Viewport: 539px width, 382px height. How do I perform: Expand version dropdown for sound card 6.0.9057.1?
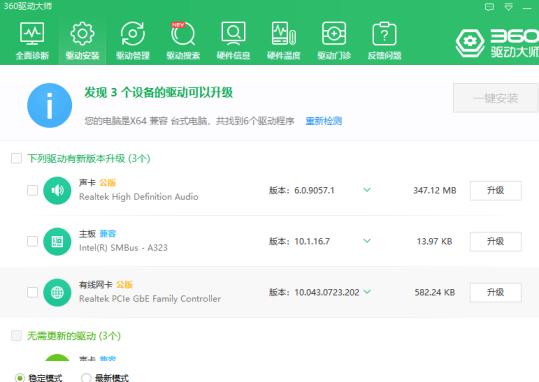pos(367,190)
